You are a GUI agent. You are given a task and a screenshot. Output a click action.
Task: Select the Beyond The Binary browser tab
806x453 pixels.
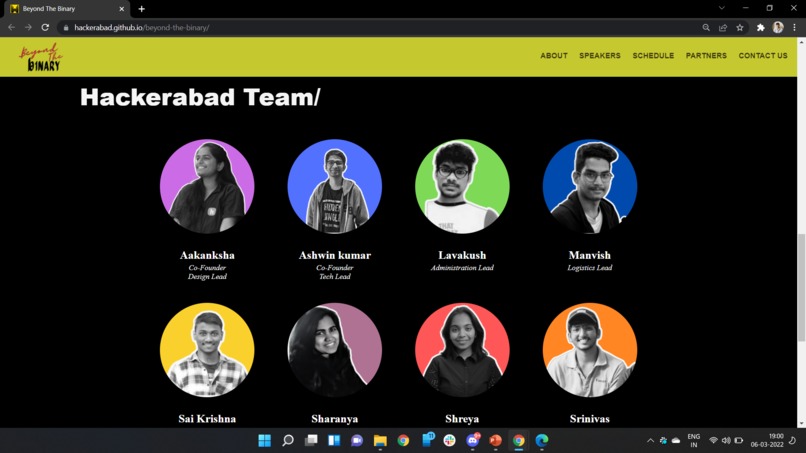coord(67,9)
